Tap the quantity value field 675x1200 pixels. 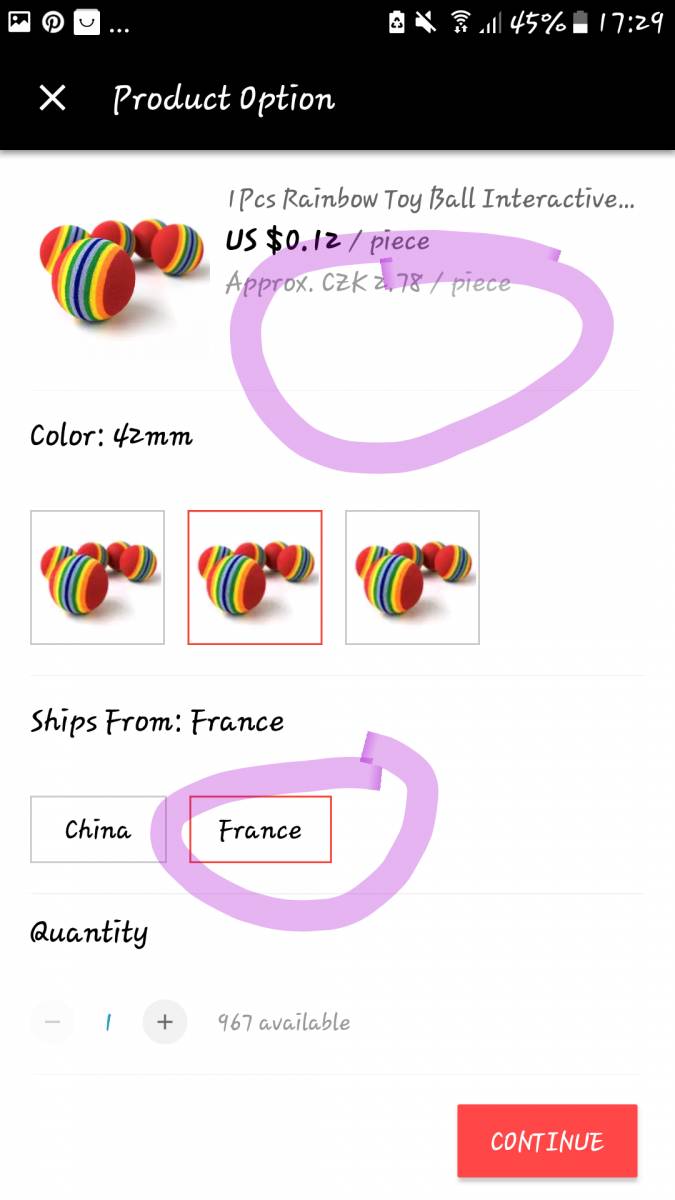point(108,1022)
